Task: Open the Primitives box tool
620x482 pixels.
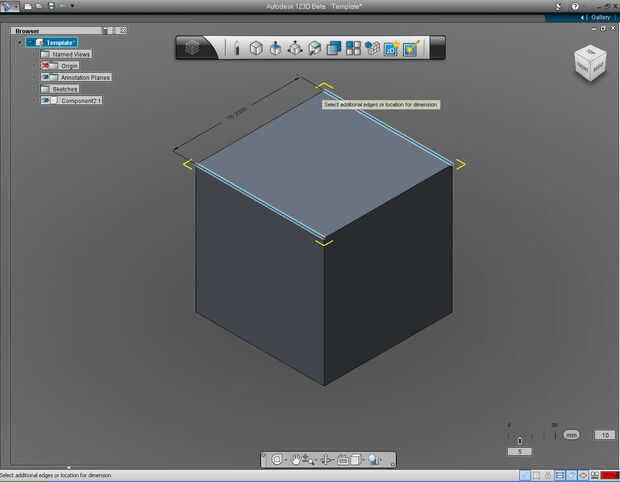Action: point(256,48)
